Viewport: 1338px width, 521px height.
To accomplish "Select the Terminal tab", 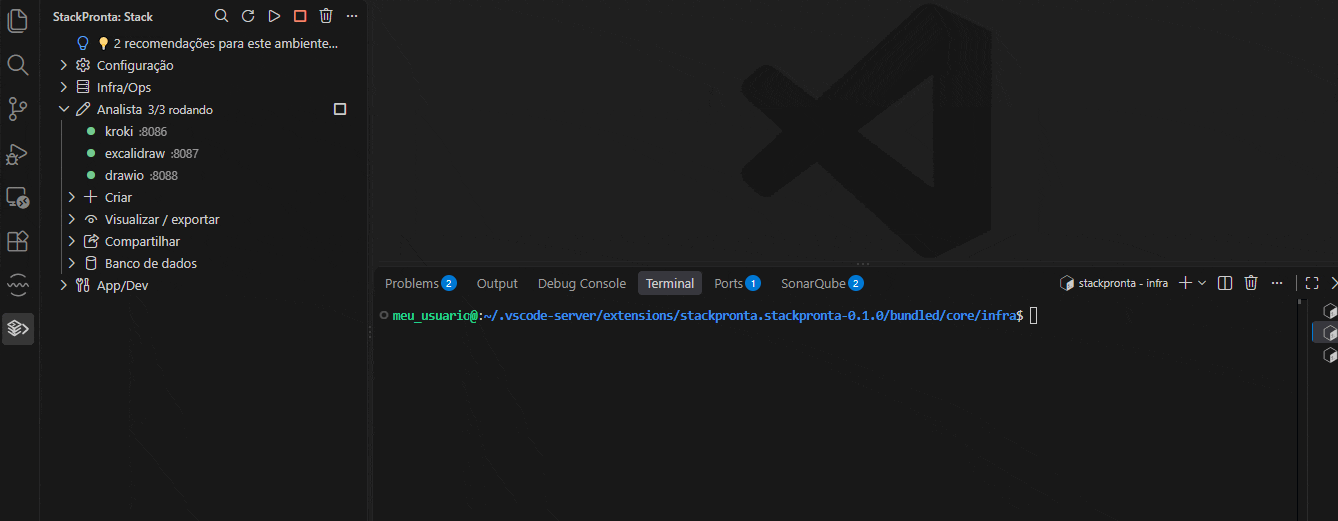I will tap(670, 283).
